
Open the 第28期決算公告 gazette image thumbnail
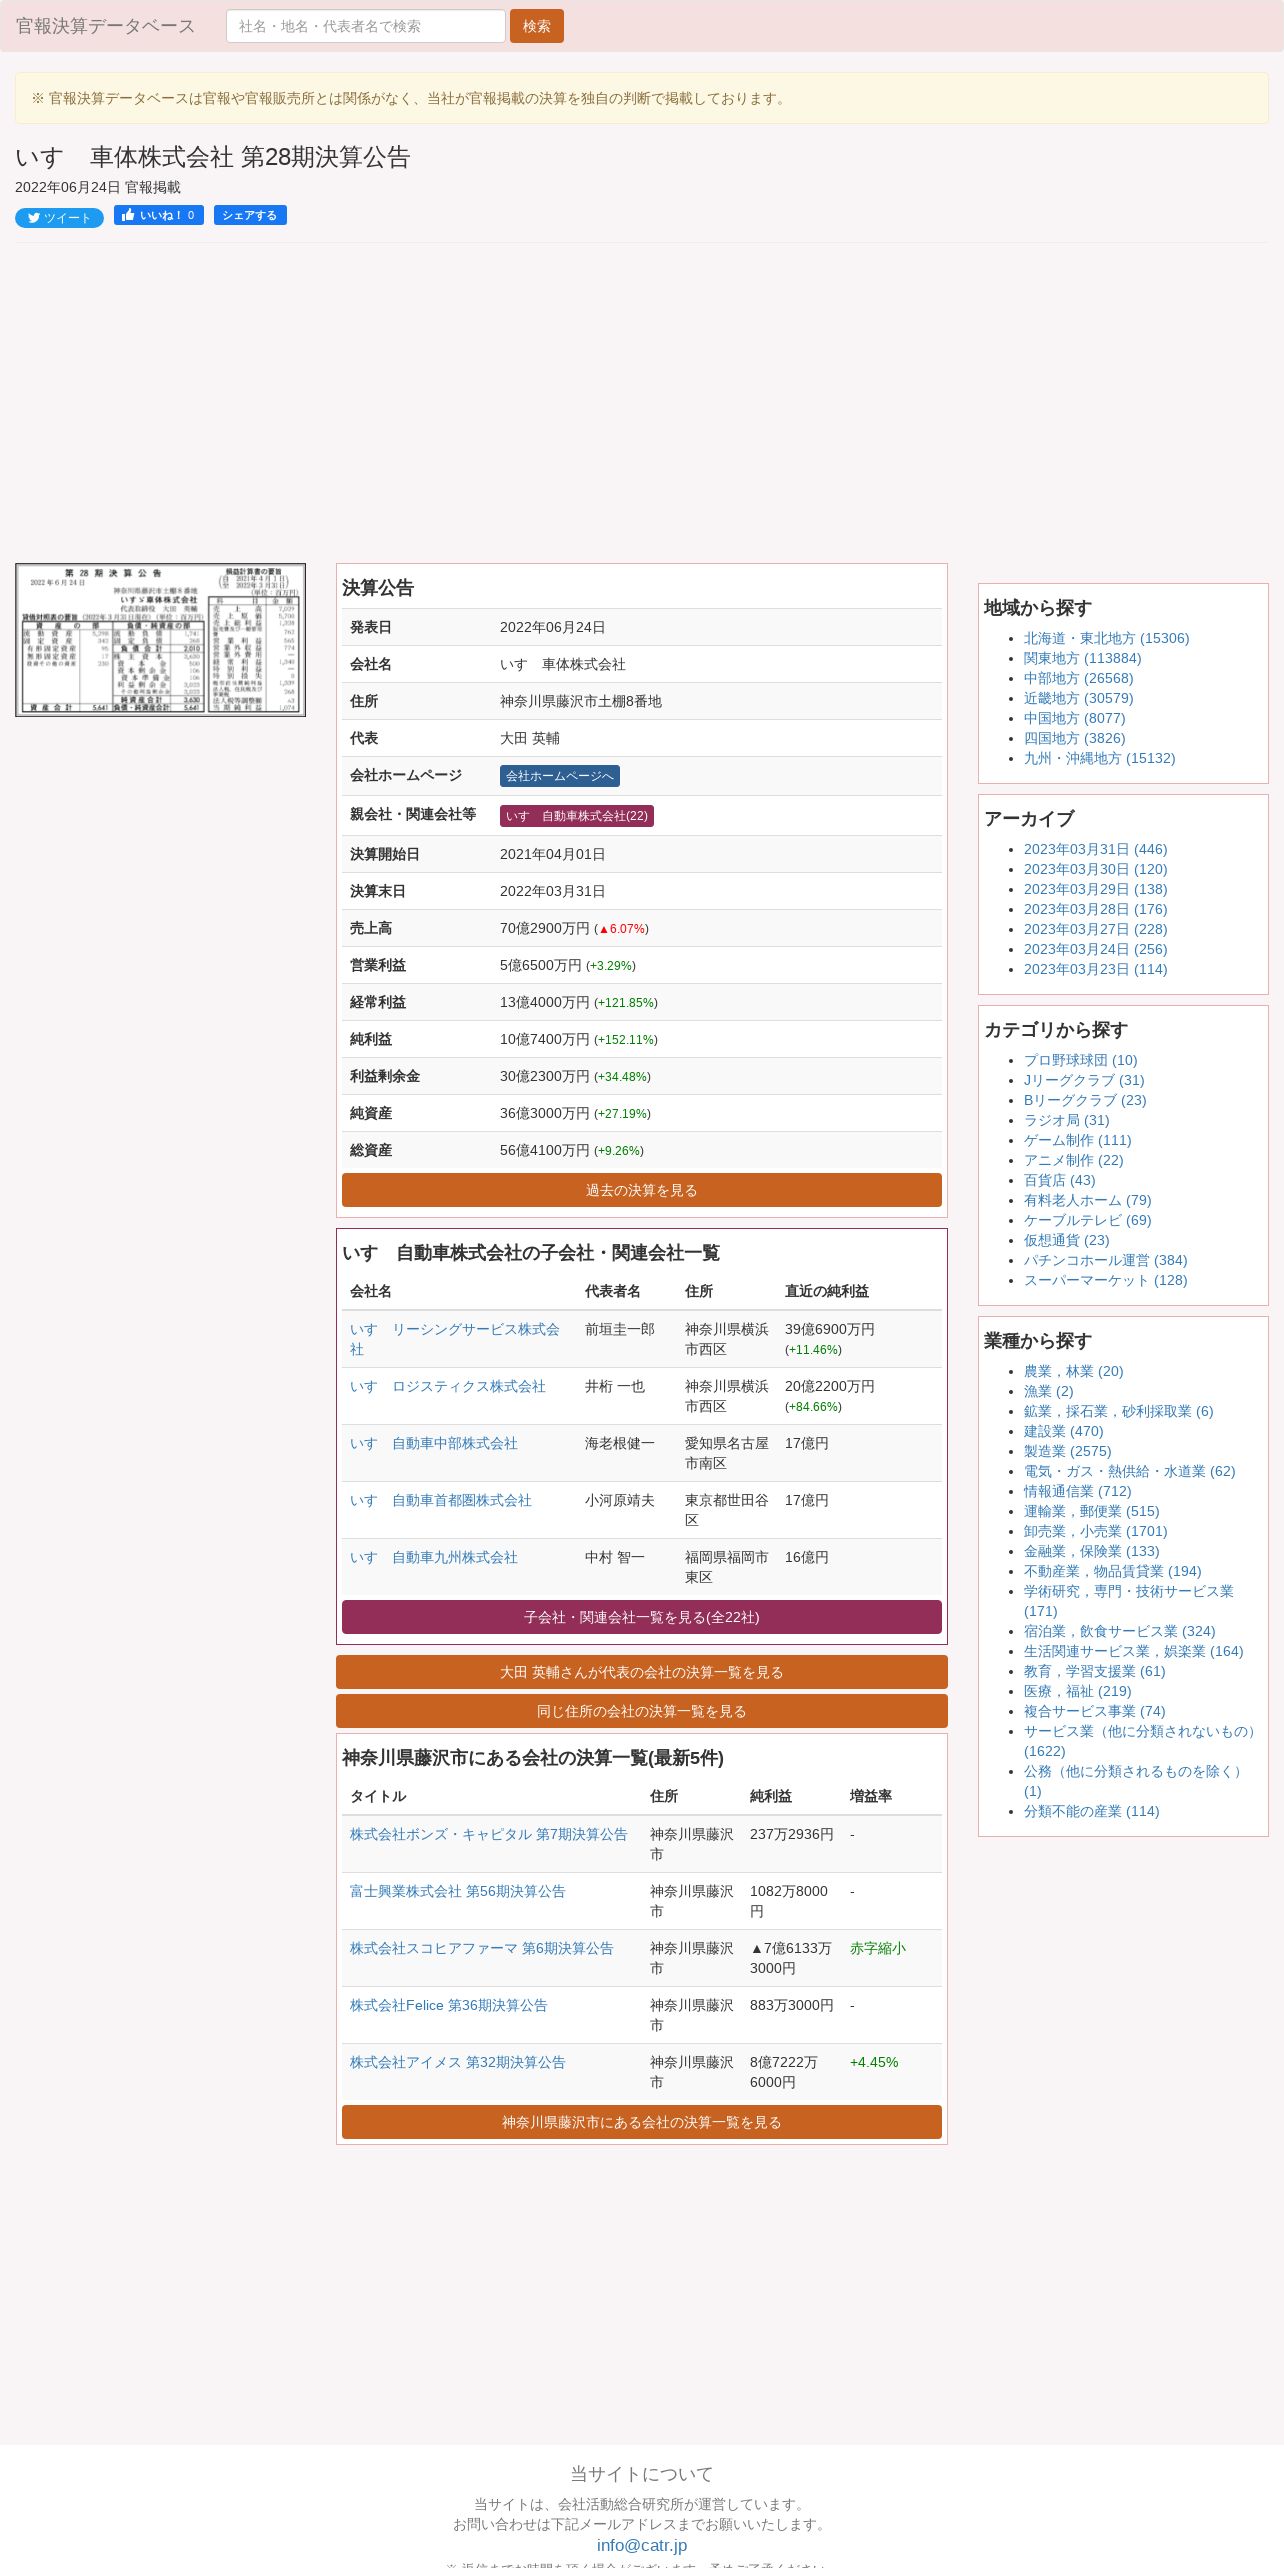(x=160, y=640)
